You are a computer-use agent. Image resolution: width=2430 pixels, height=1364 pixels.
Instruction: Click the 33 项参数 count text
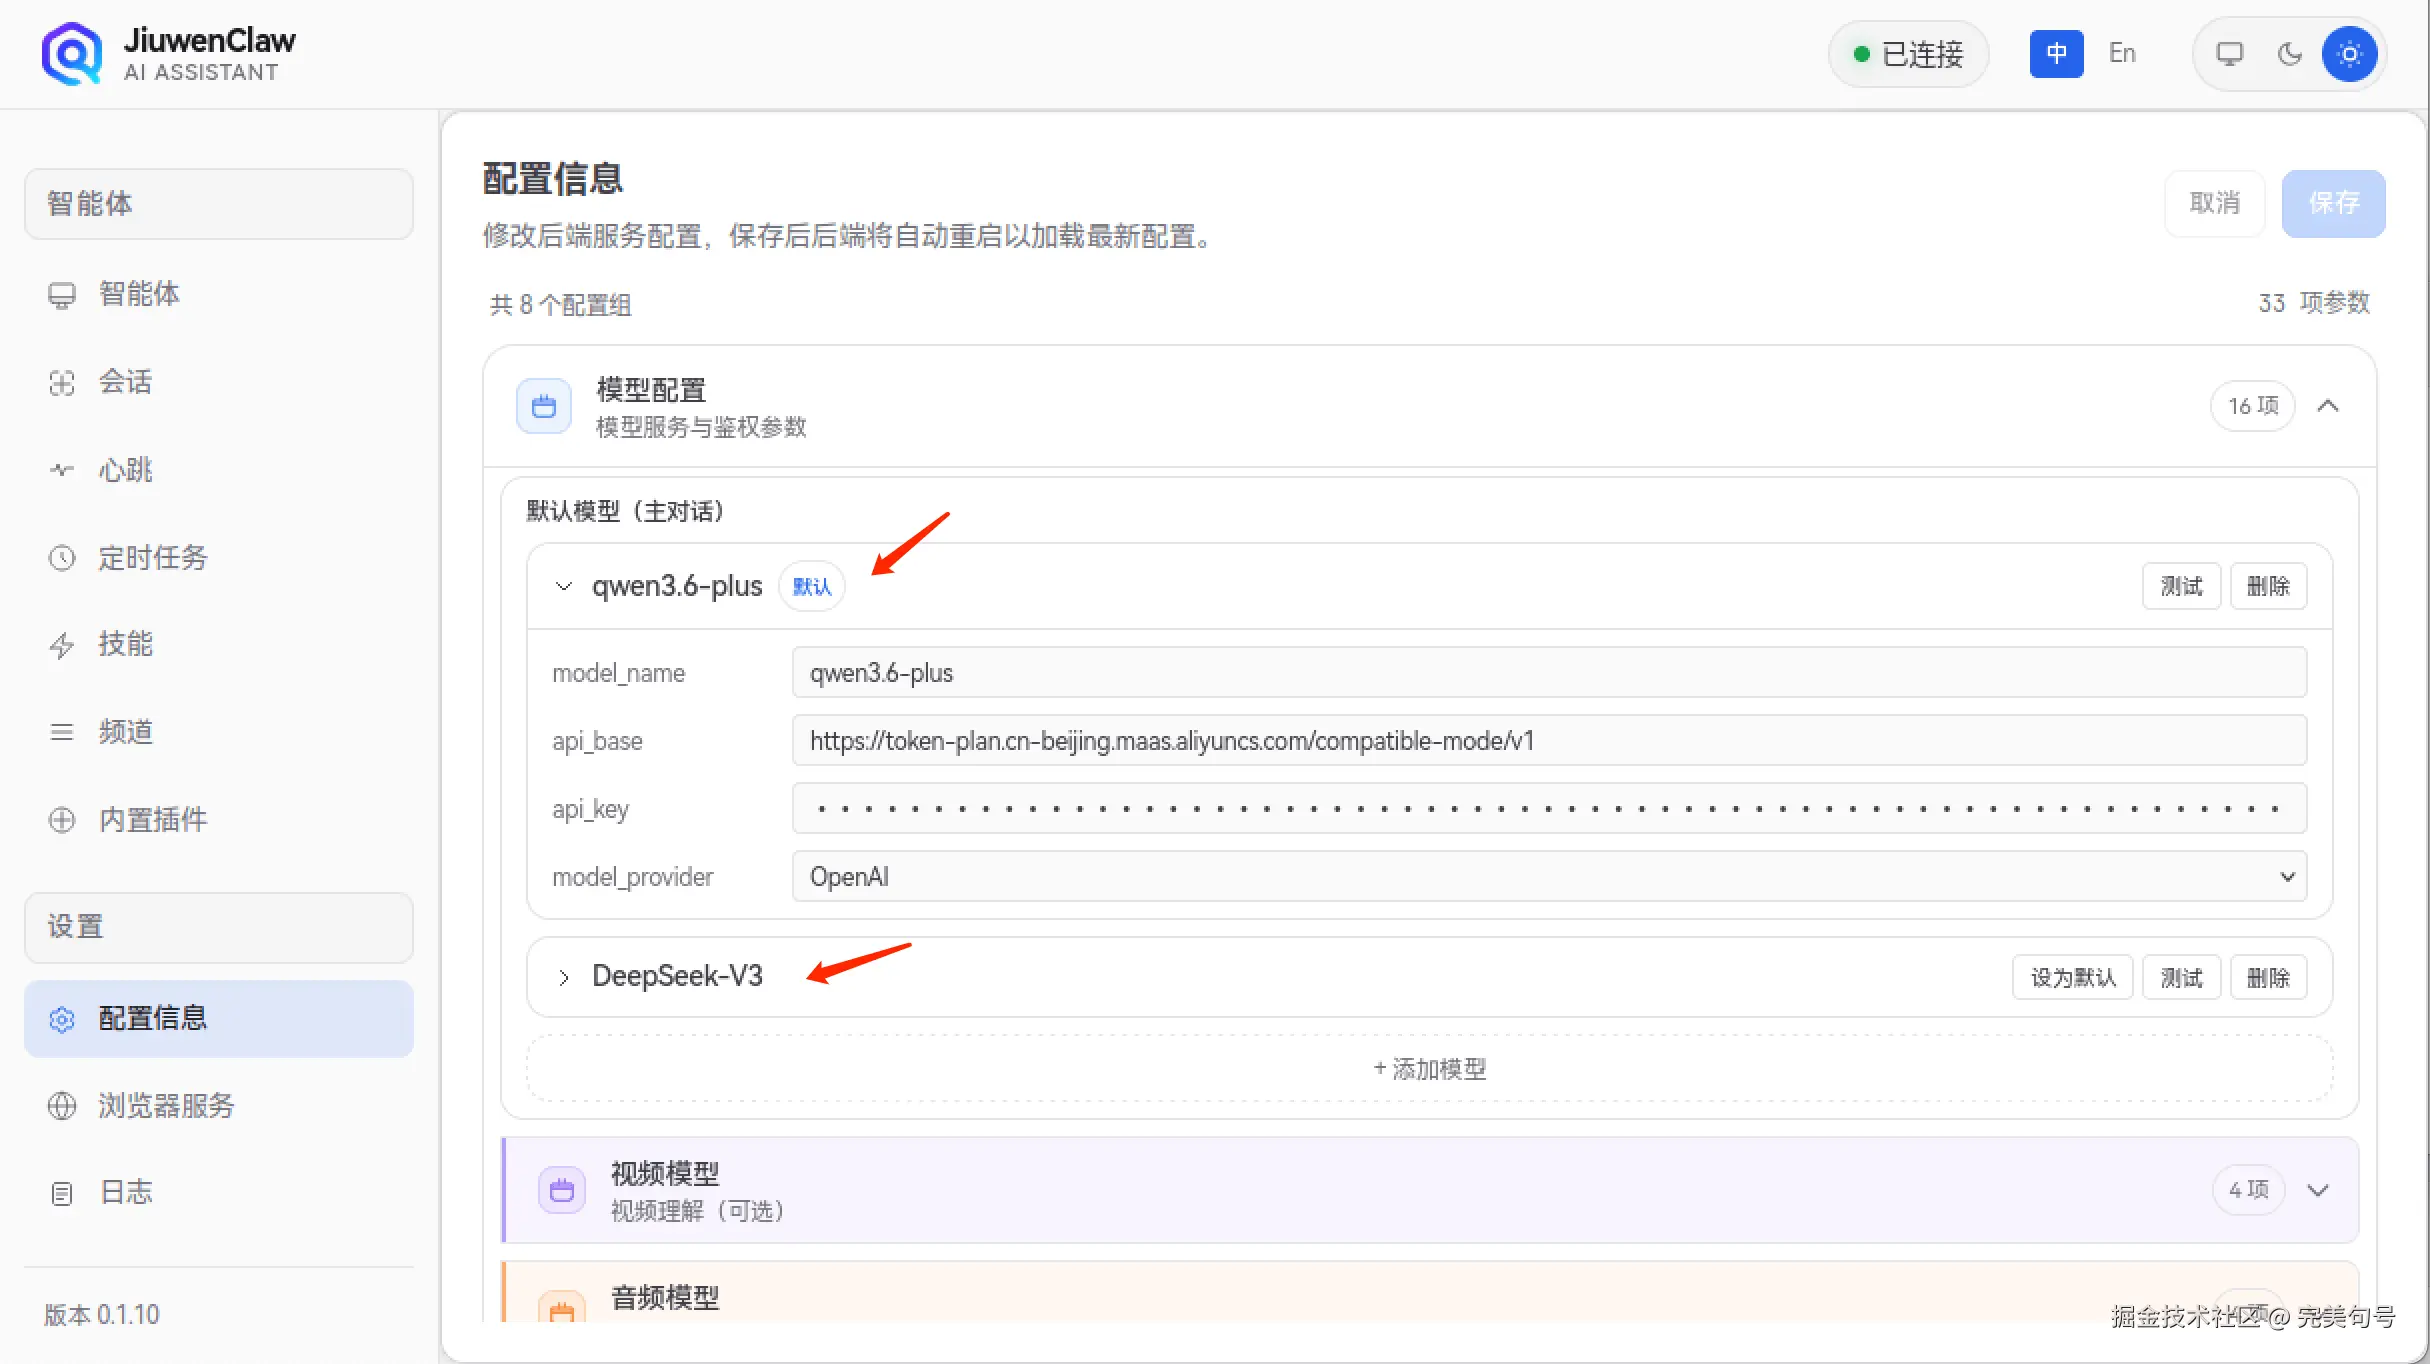pos(2314,303)
